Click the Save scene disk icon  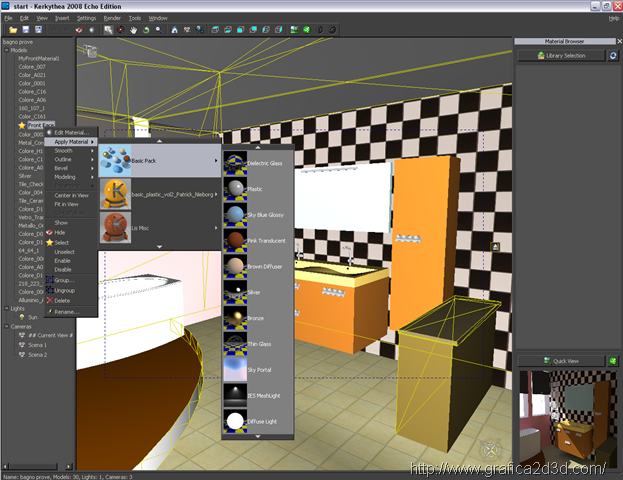[x=25, y=30]
